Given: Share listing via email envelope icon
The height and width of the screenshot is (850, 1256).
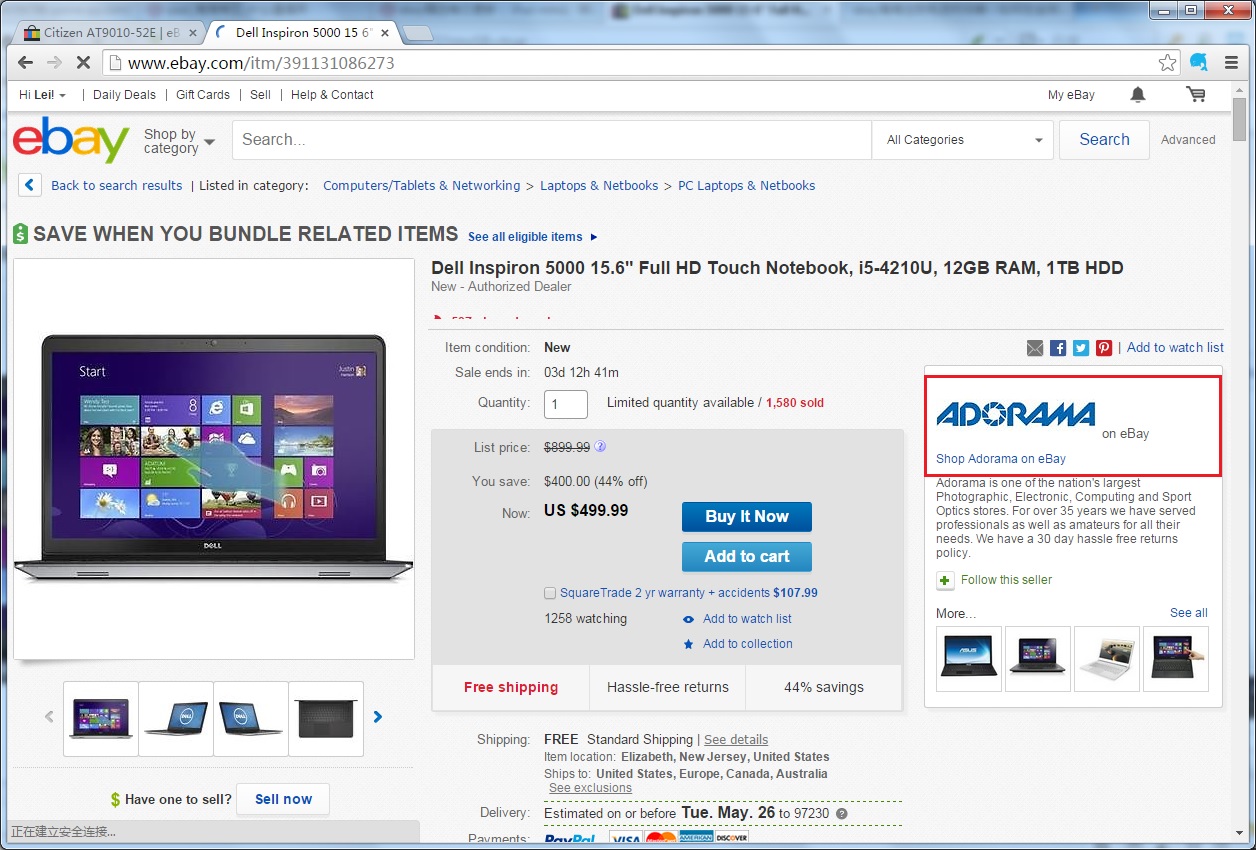Looking at the screenshot, I should point(1035,348).
